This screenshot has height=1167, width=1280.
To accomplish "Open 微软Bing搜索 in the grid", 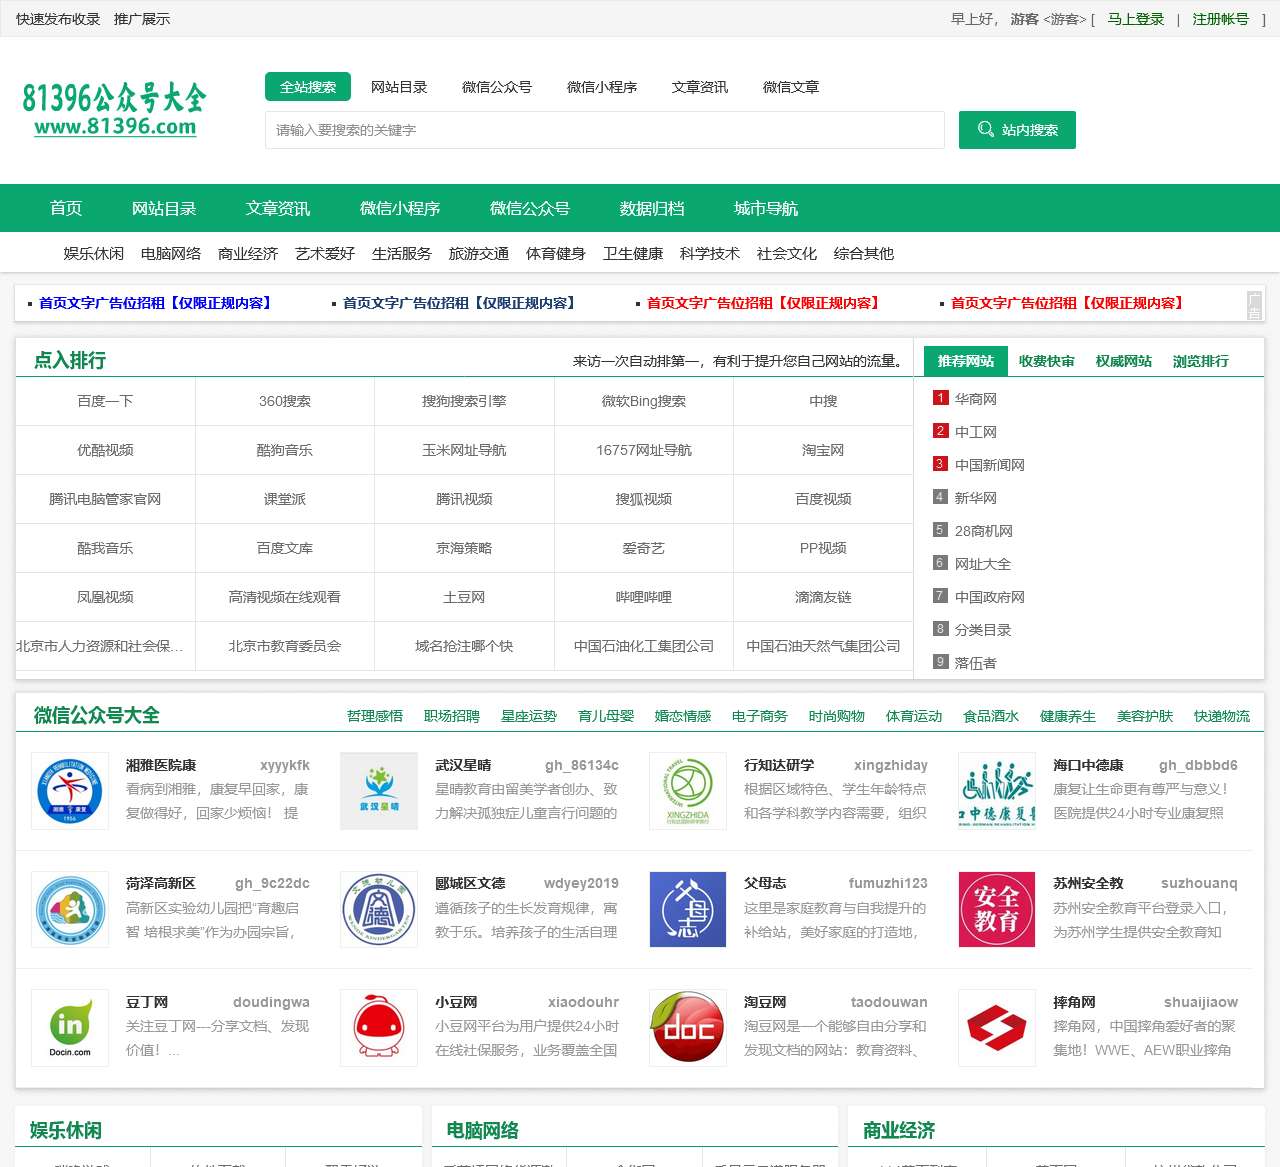I will 644,401.
